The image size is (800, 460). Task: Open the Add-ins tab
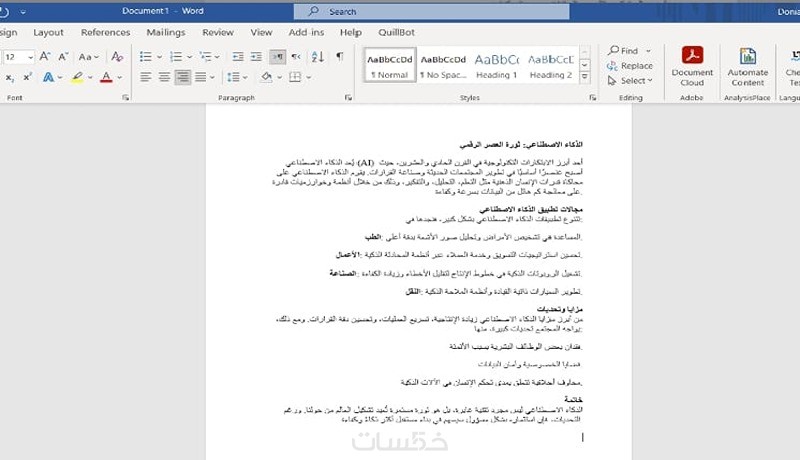(306, 33)
